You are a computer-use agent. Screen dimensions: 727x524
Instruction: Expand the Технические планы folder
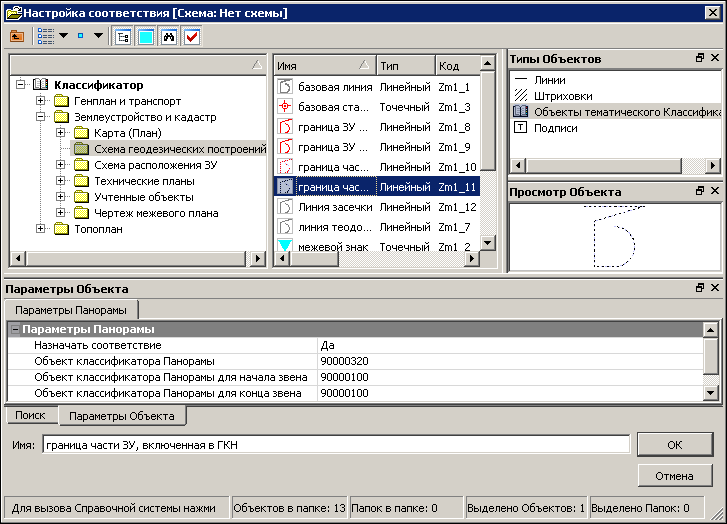[x=61, y=181]
